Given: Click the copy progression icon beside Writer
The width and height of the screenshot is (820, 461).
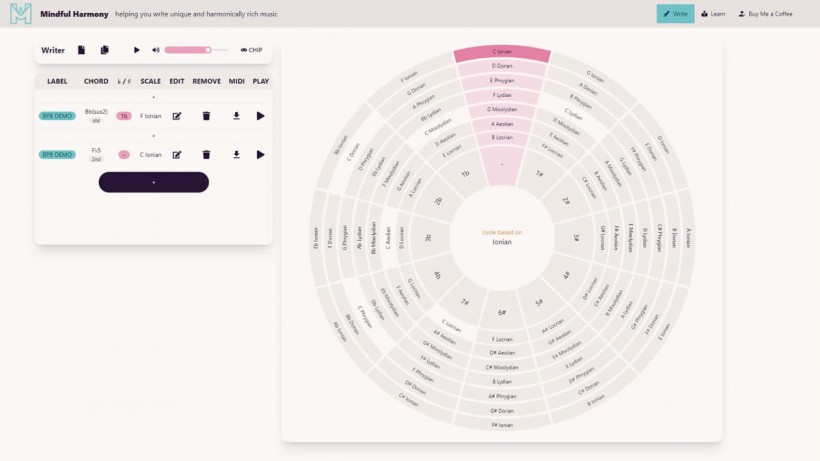Looking at the screenshot, I should pyautogui.click(x=105, y=50).
